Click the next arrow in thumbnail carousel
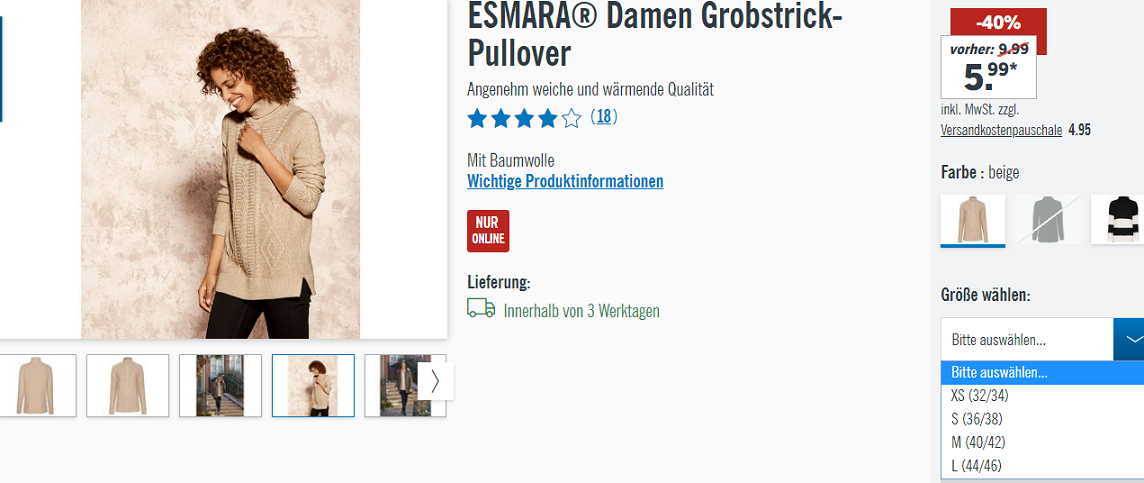 tap(436, 381)
